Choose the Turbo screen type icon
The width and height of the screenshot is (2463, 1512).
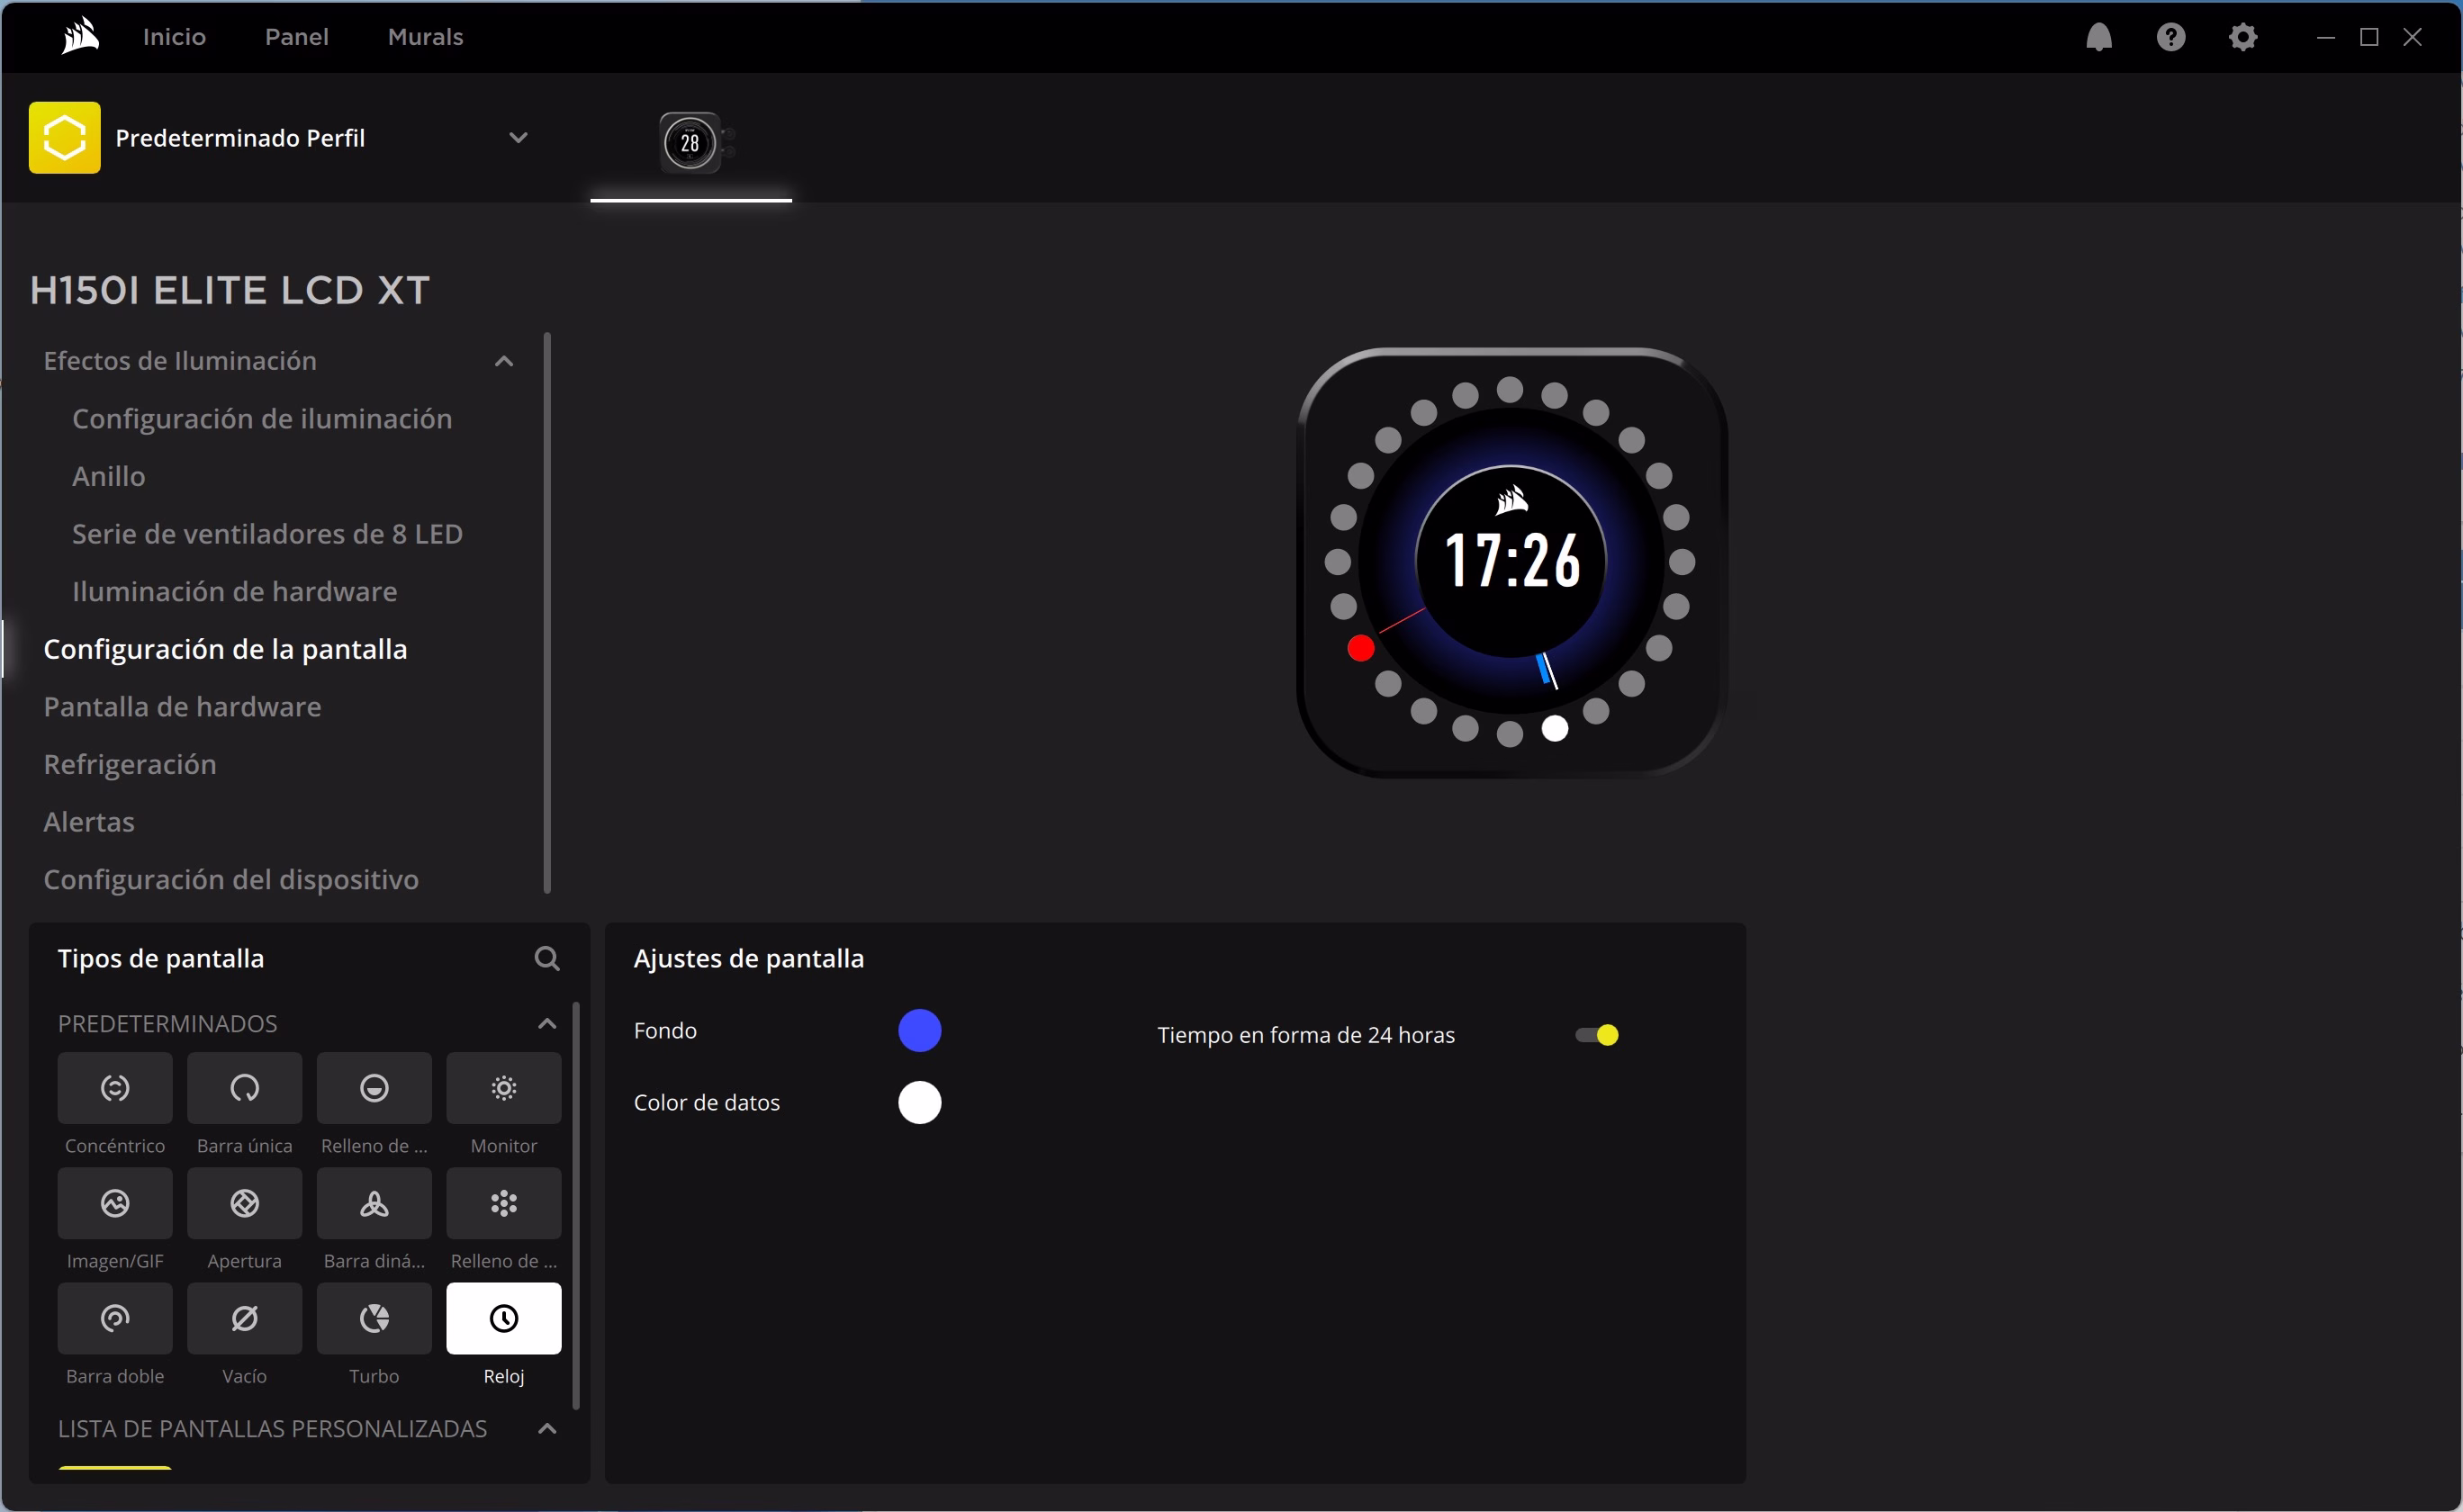pyautogui.click(x=374, y=1318)
